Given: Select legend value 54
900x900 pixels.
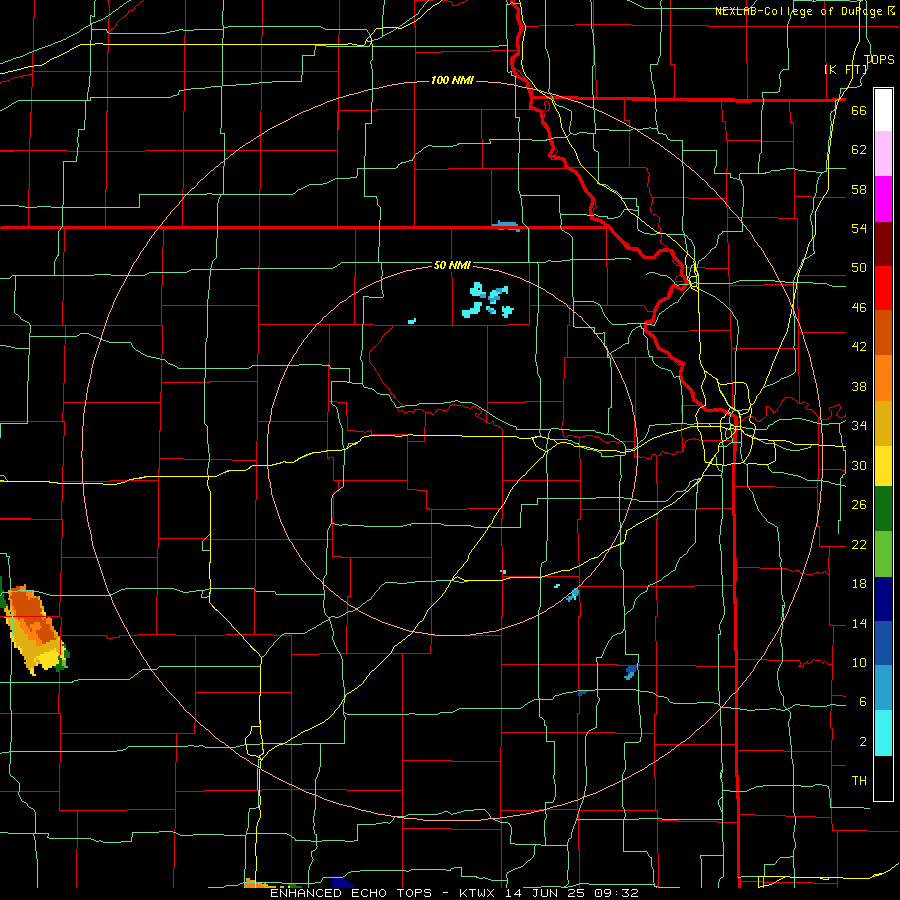Looking at the screenshot, I should pos(859,228).
